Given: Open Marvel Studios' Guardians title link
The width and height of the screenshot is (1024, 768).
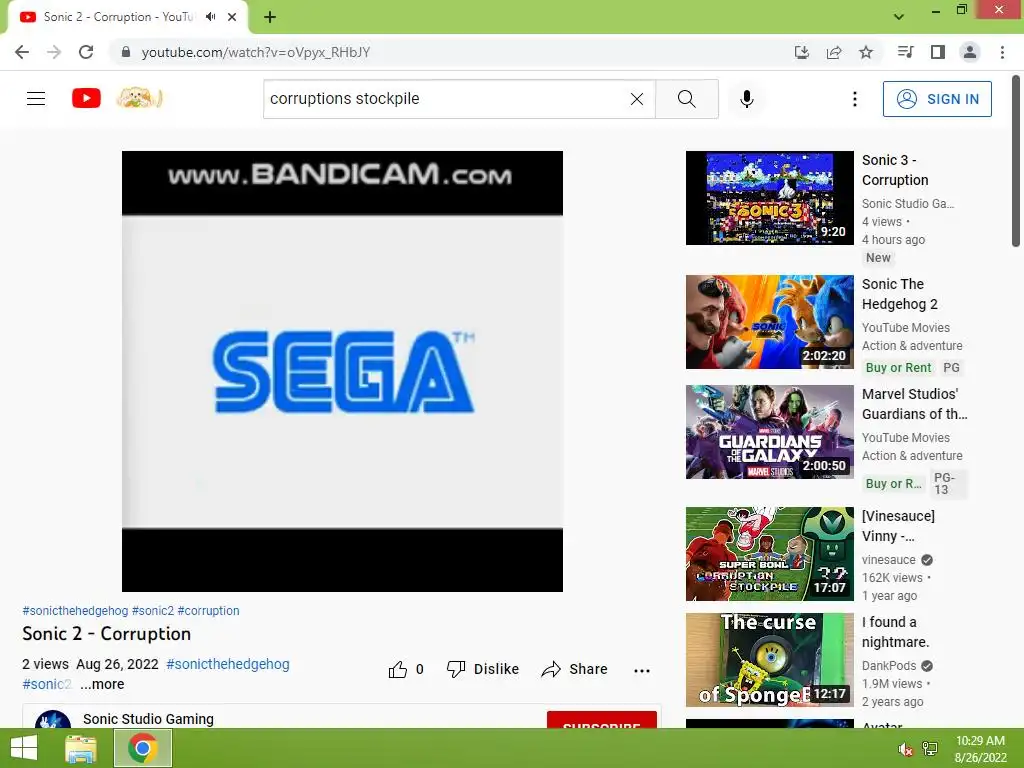Looking at the screenshot, I should (x=914, y=404).
